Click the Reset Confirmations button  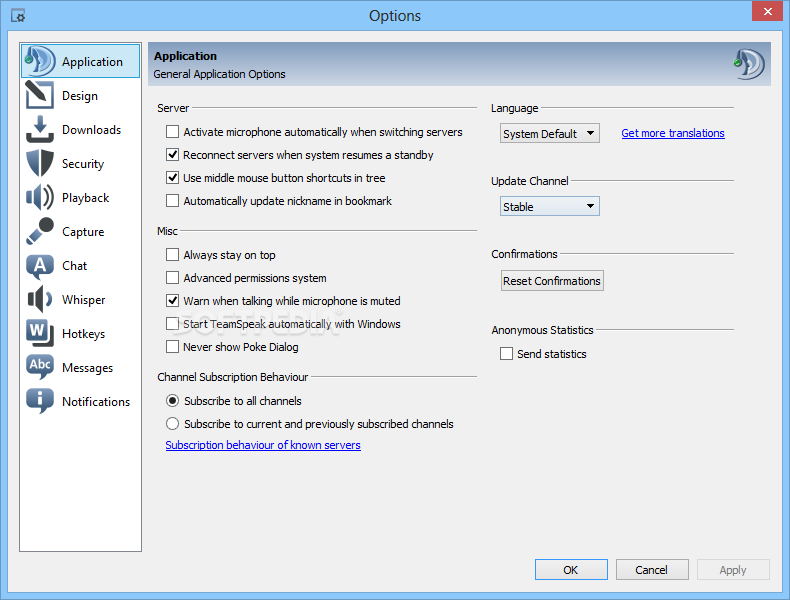click(x=552, y=281)
